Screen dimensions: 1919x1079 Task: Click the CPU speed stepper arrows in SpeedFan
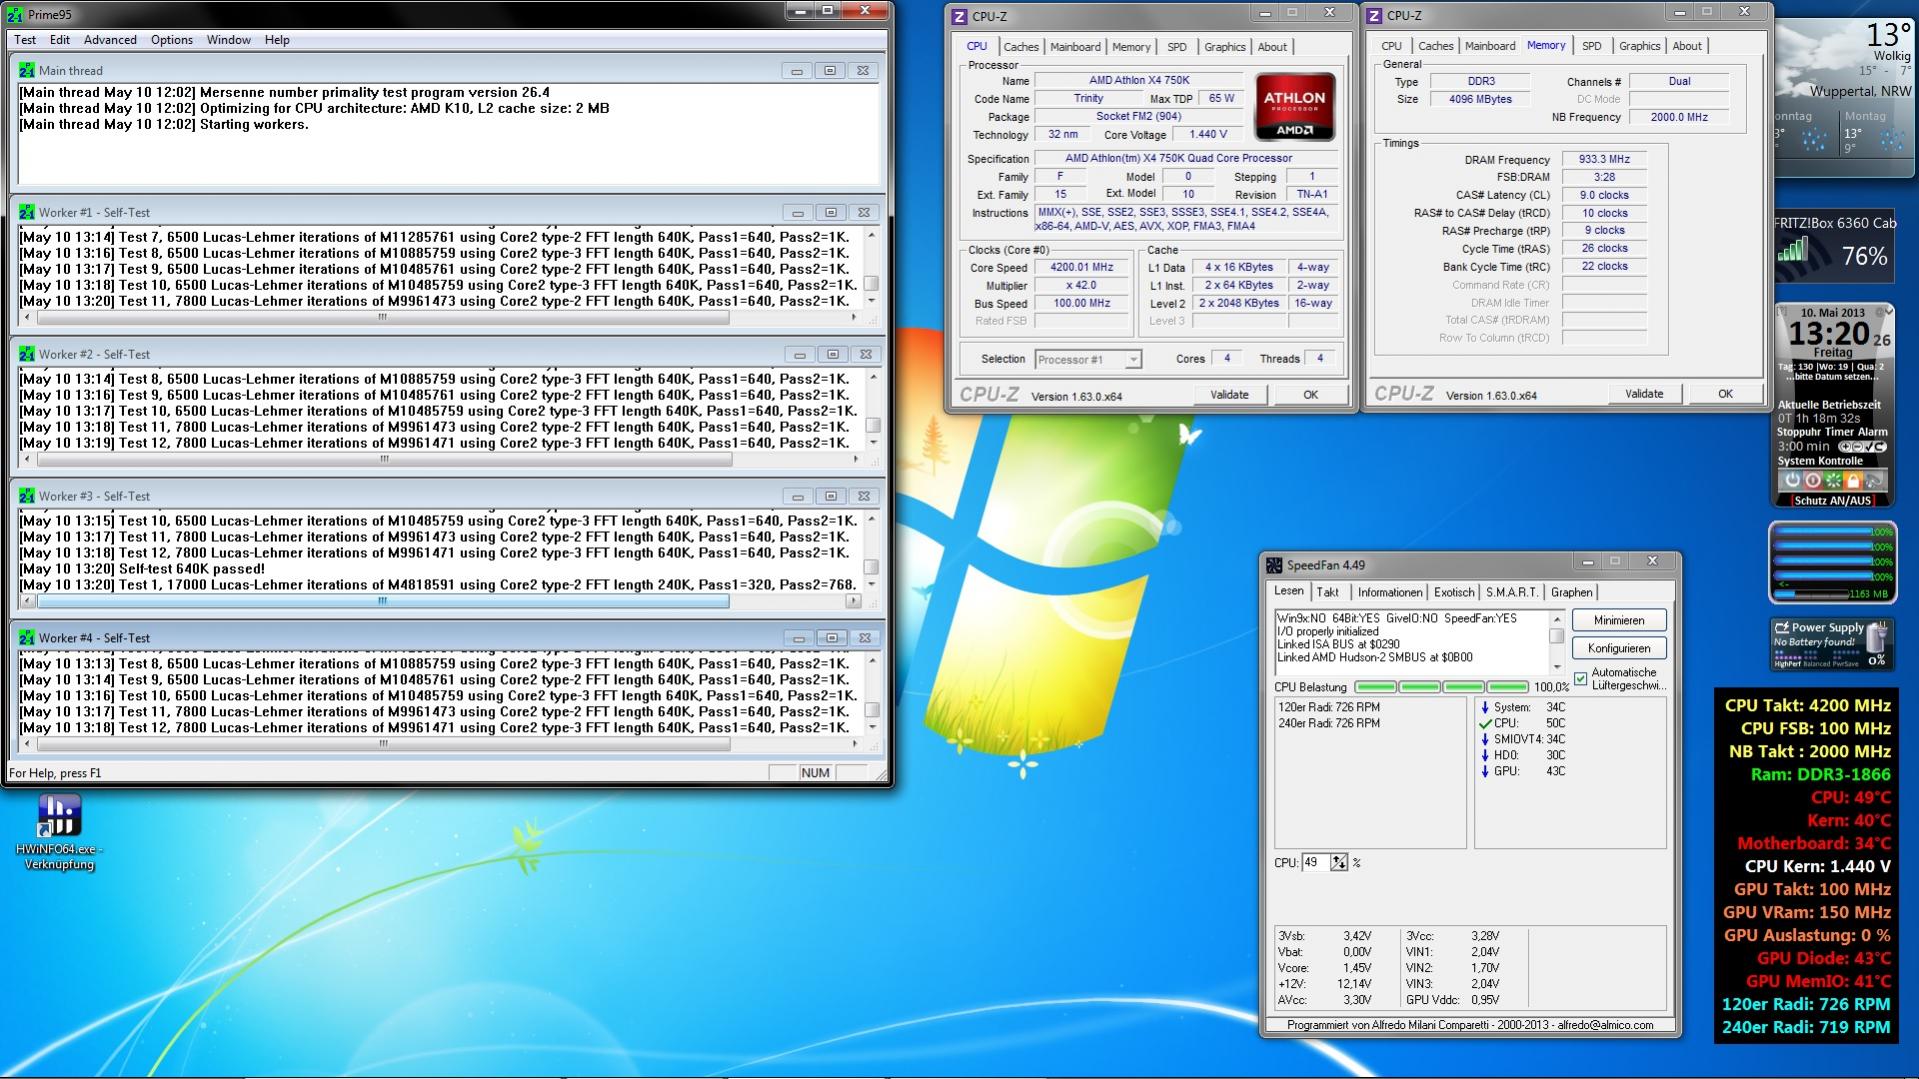(1339, 862)
